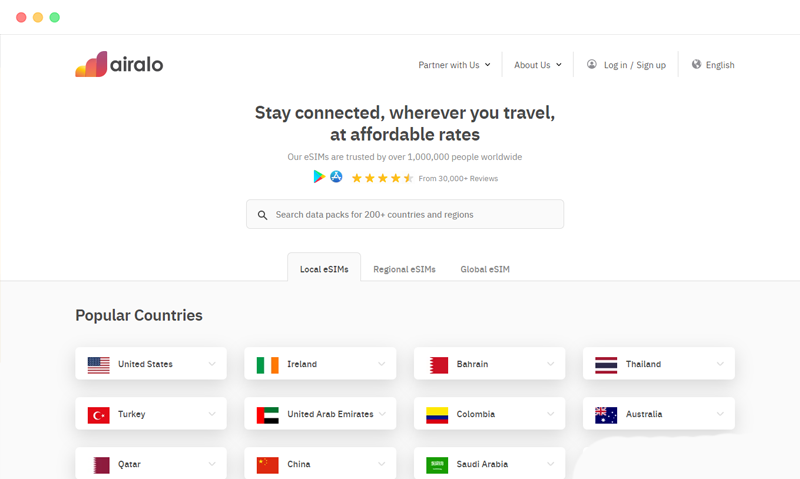Click the United States flag icon
This screenshot has width=800, height=479.
pyautogui.click(x=98, y=364)
